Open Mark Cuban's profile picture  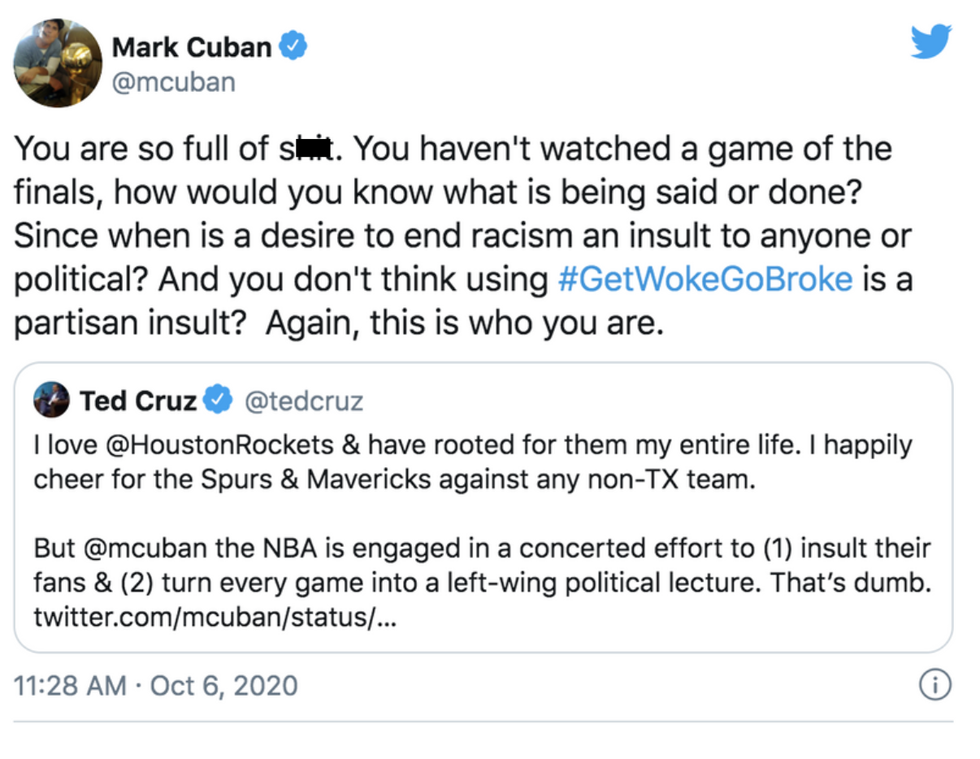(x=58, y=63)
